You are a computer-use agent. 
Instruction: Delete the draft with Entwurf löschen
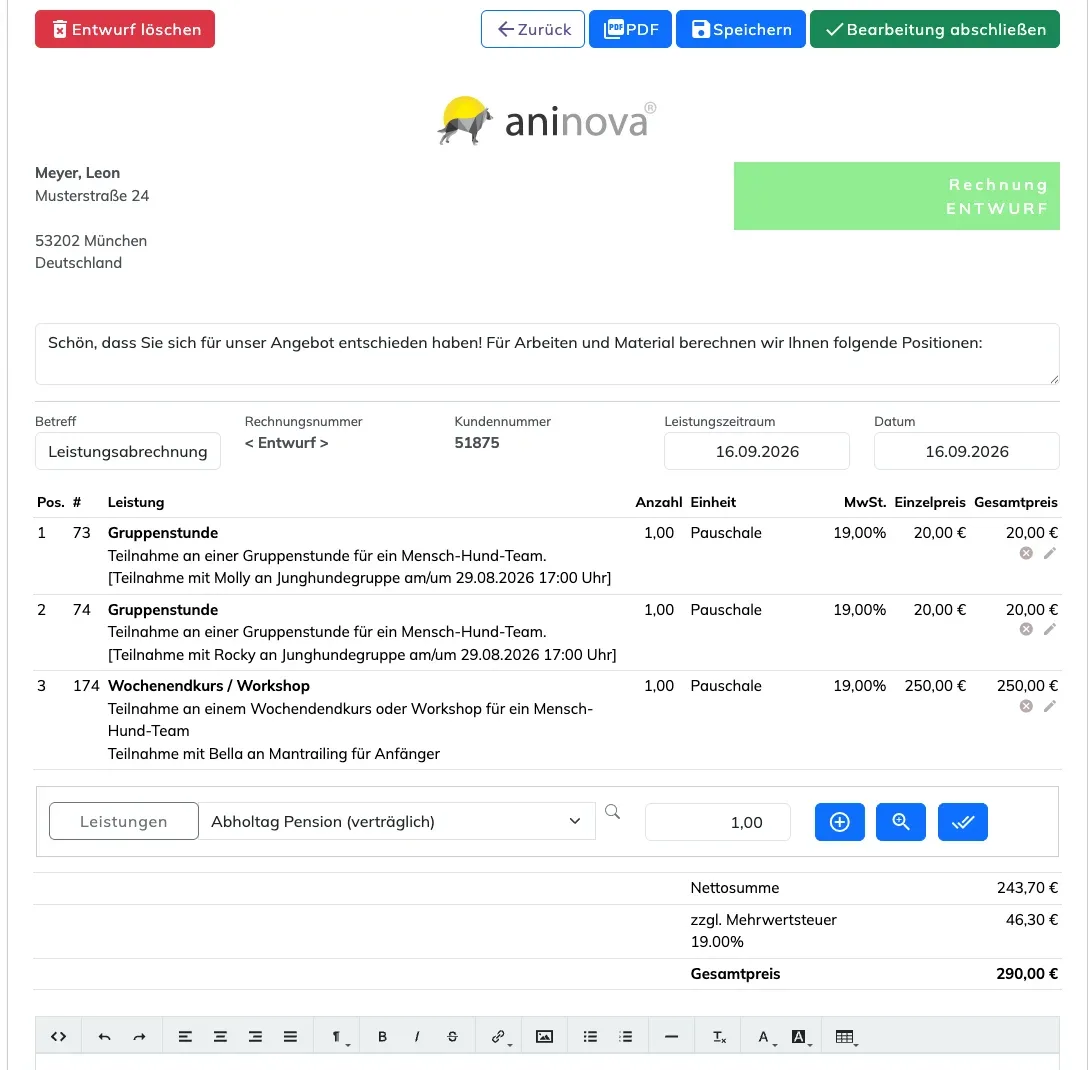tap(124, 29)
